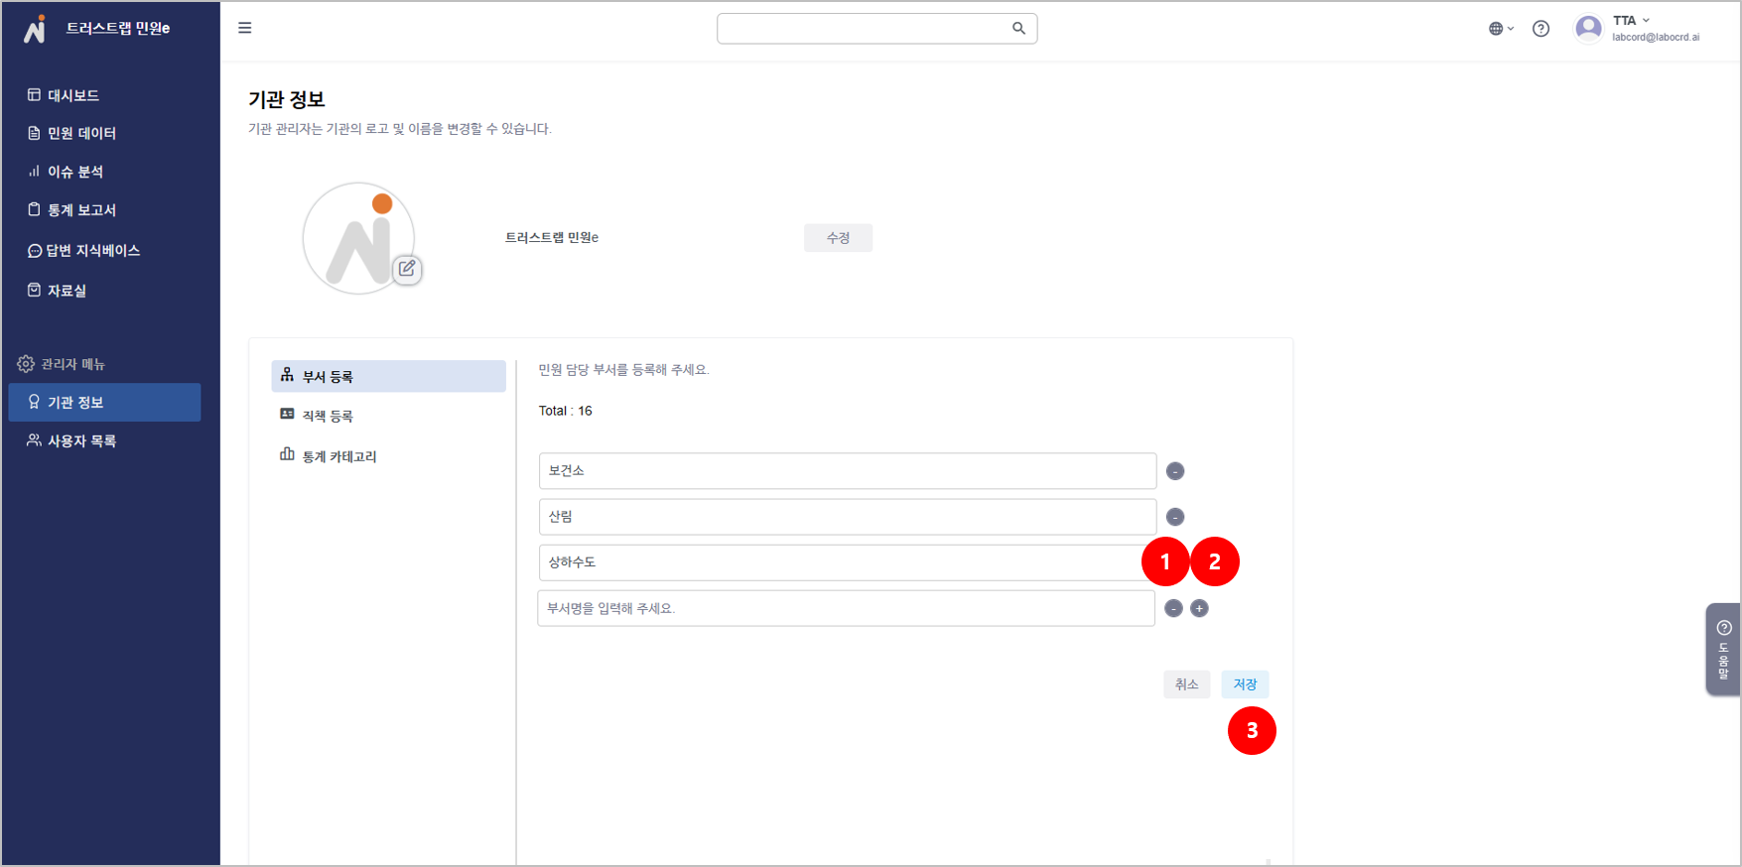Click the 산림 input field
Screen dimensions: 1742x867
847,517
